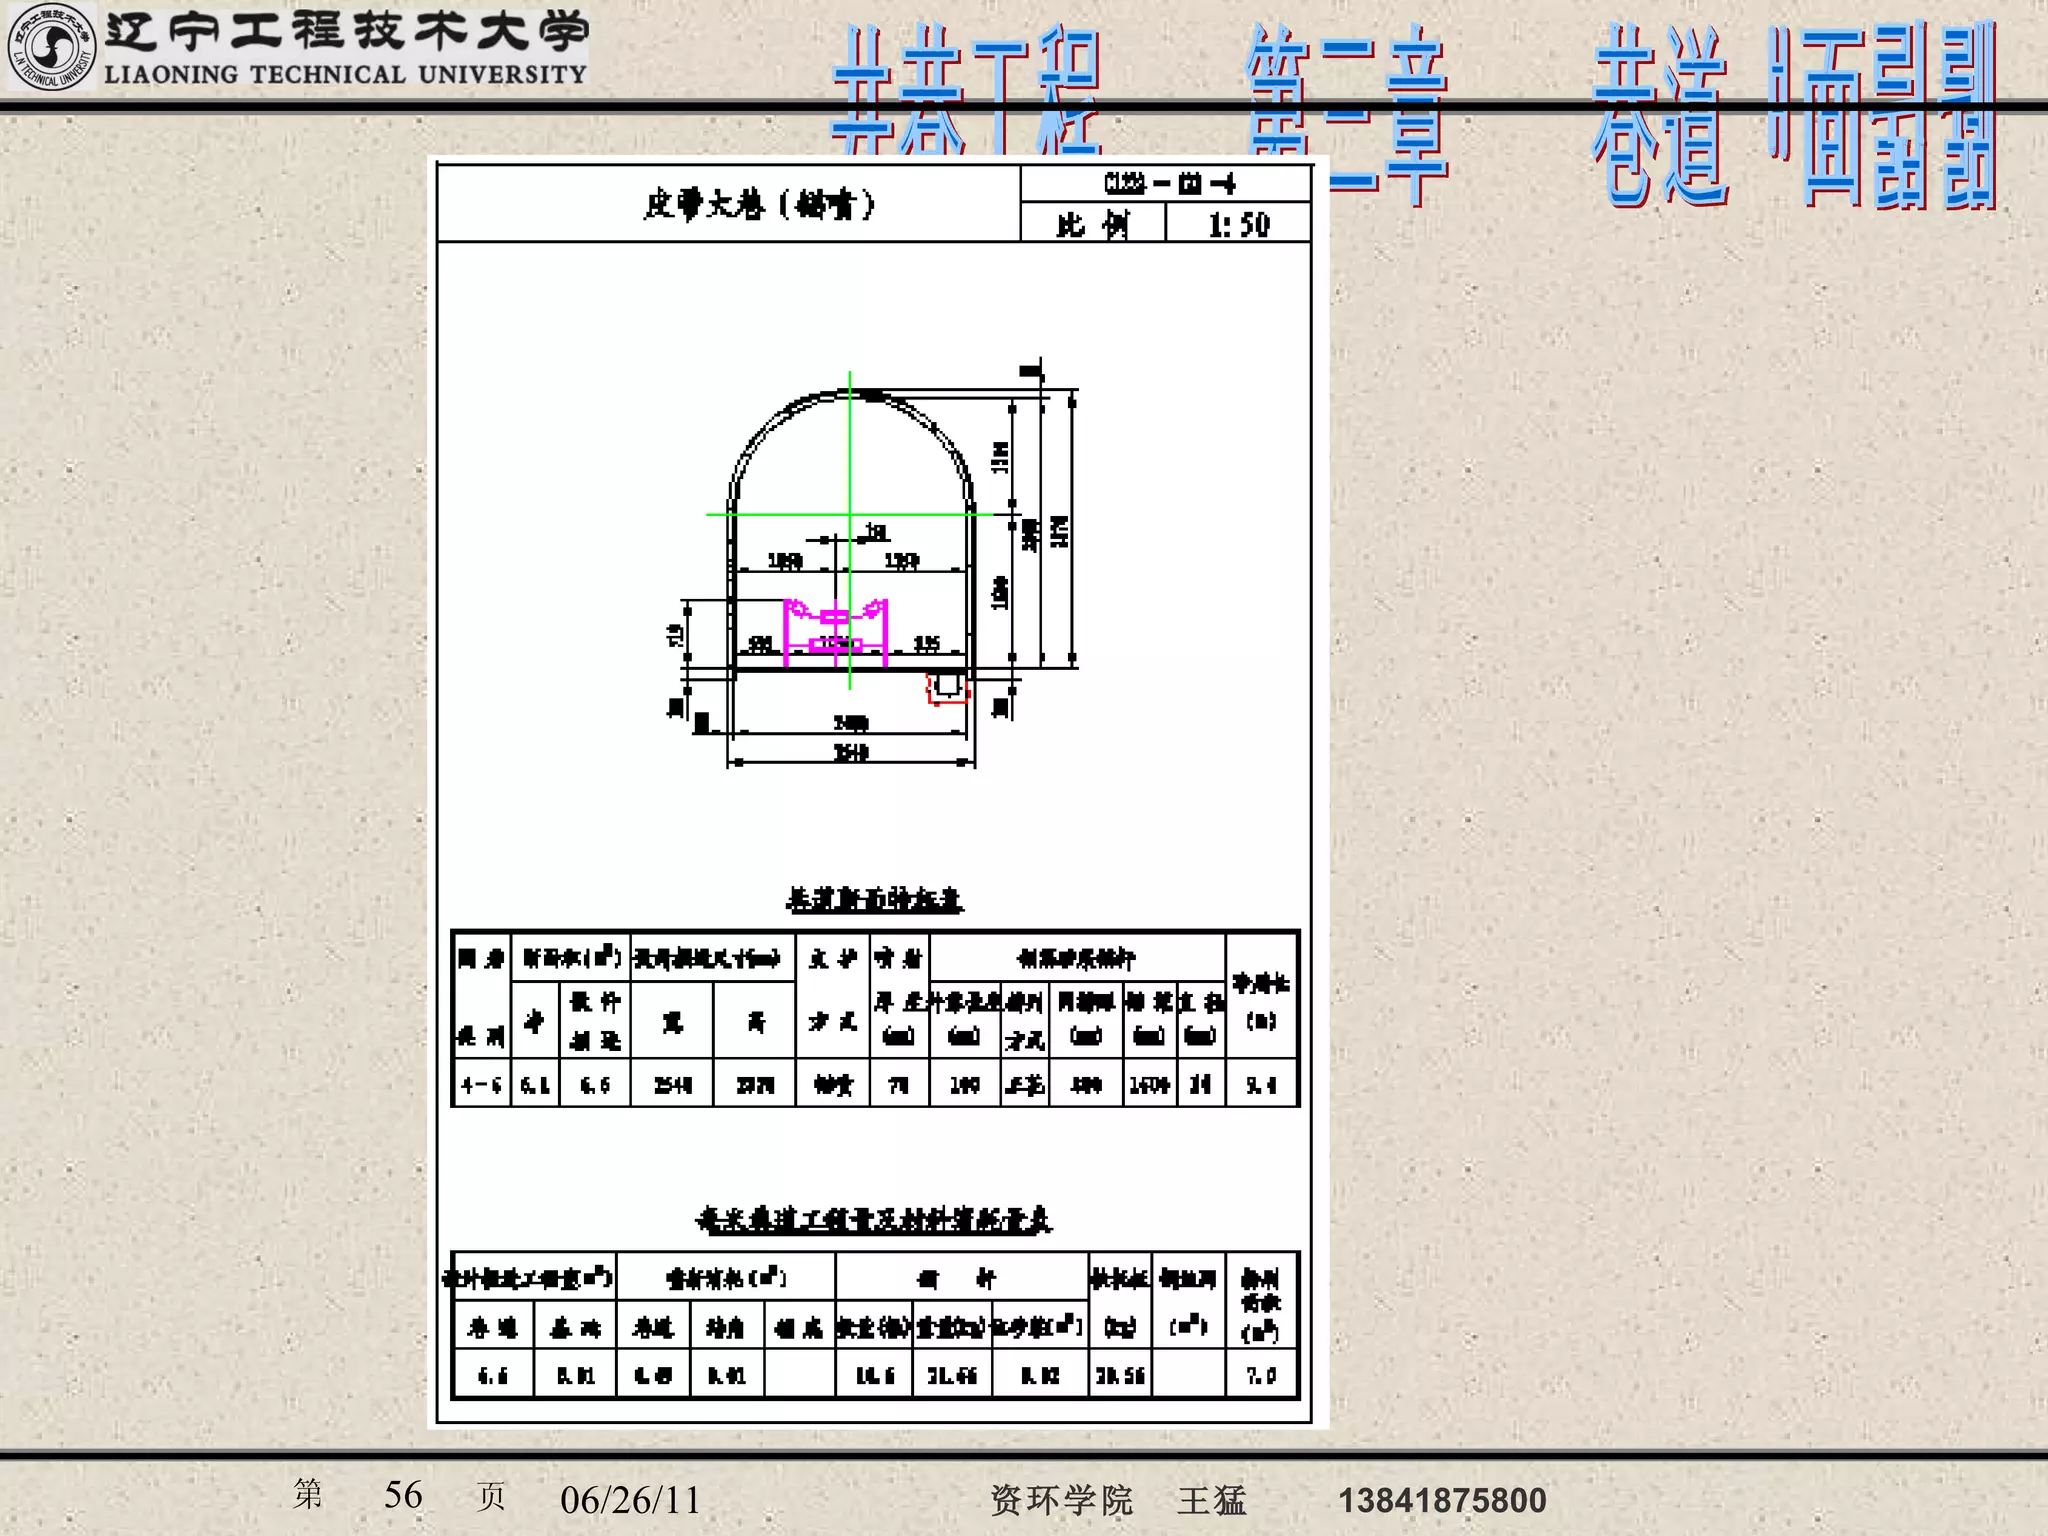This screenshot has height=1536, width=2048.
Task: Click the right-side height dimension line
Action: pos(1072,530)
